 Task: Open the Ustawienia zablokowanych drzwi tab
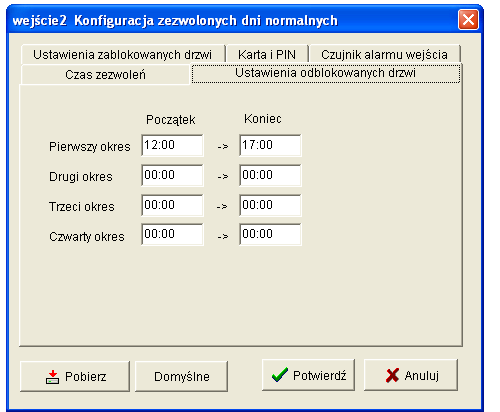click(x=123, y=54)
